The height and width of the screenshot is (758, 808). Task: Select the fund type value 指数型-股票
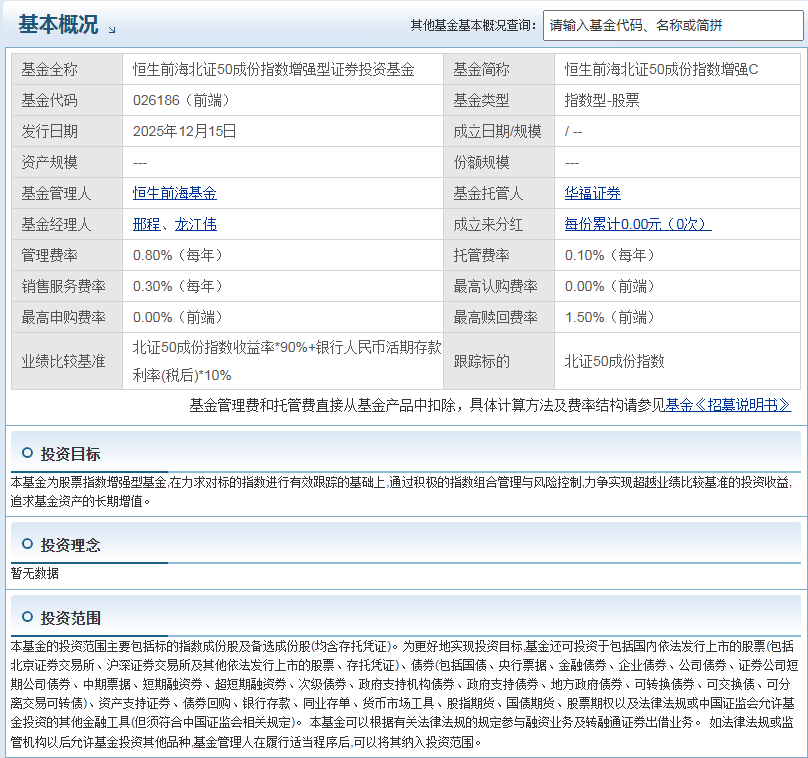[x=602, y=100]
